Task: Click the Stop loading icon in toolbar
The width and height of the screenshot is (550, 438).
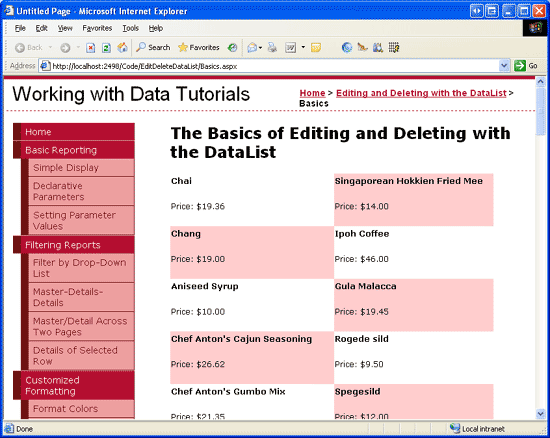Action: tap(90, 48)
